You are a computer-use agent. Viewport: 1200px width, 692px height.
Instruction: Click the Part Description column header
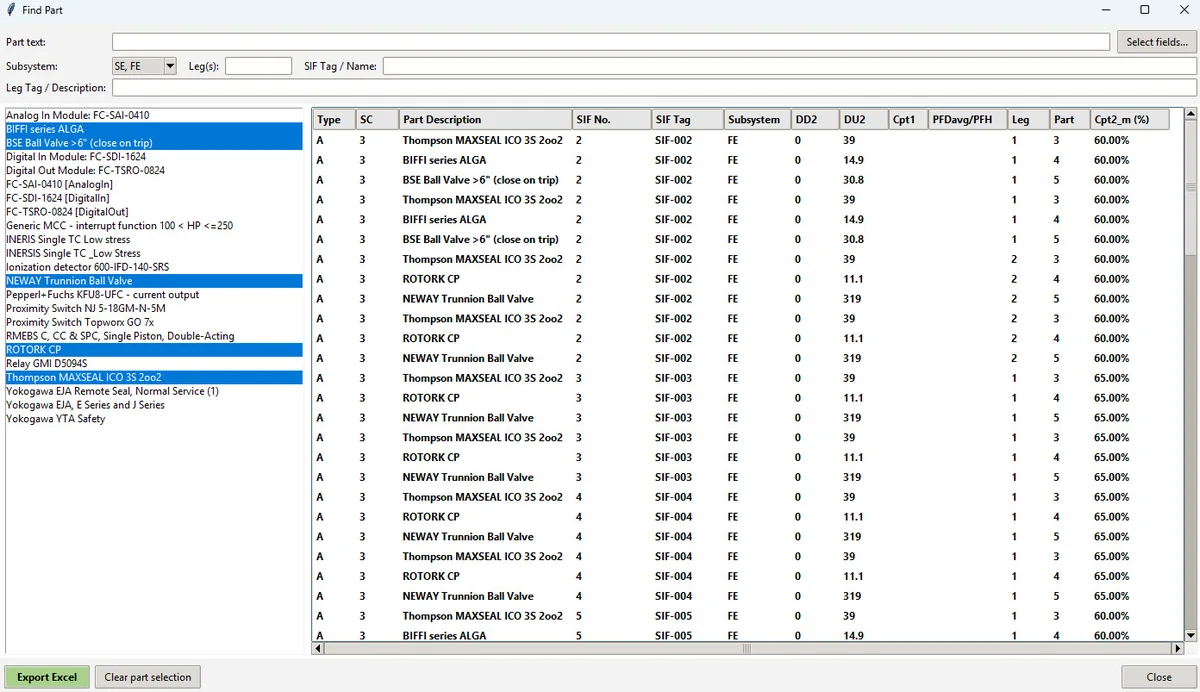point(485,119)
